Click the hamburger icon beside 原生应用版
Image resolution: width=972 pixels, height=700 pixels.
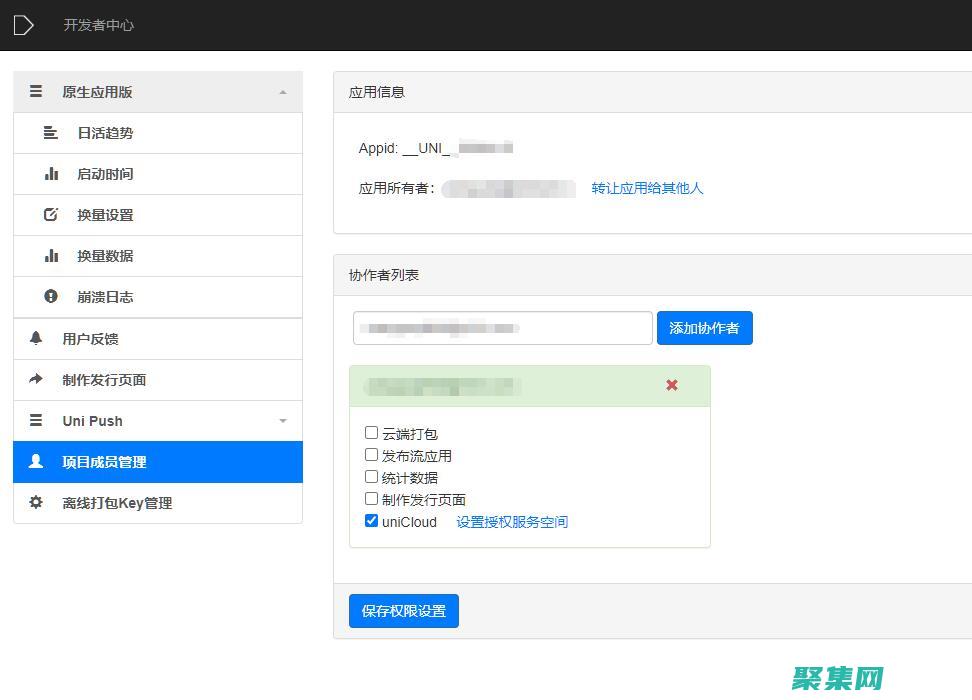click(x=36, y=91)
